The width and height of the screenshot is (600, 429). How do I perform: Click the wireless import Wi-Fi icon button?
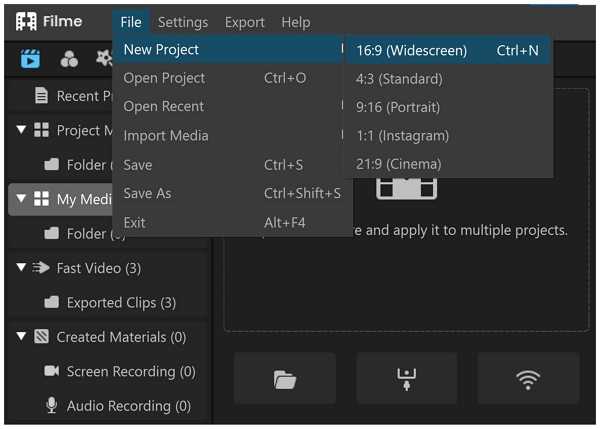click(528, 379)
